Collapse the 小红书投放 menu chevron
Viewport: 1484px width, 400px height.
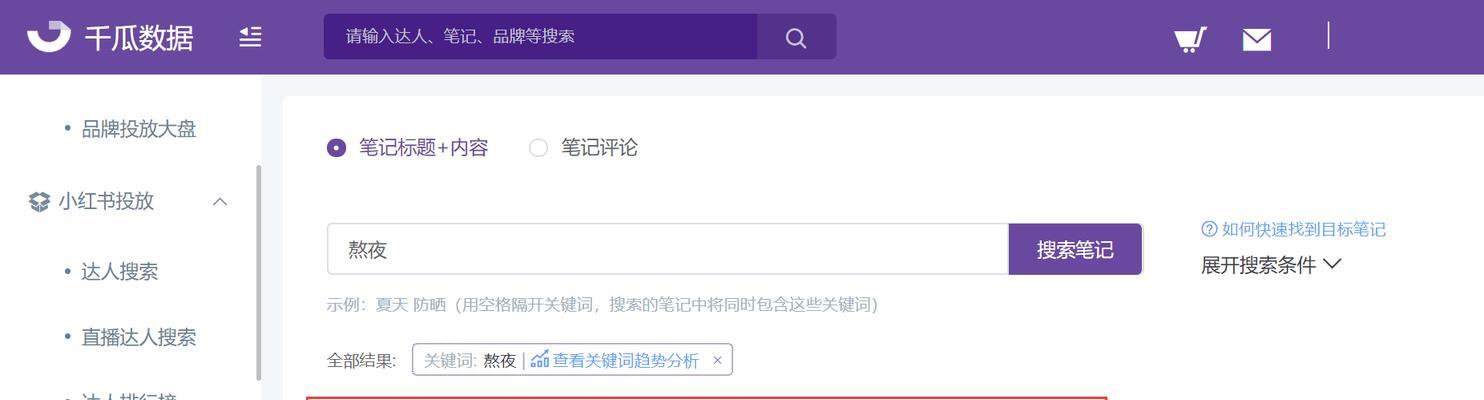(221, 201)
